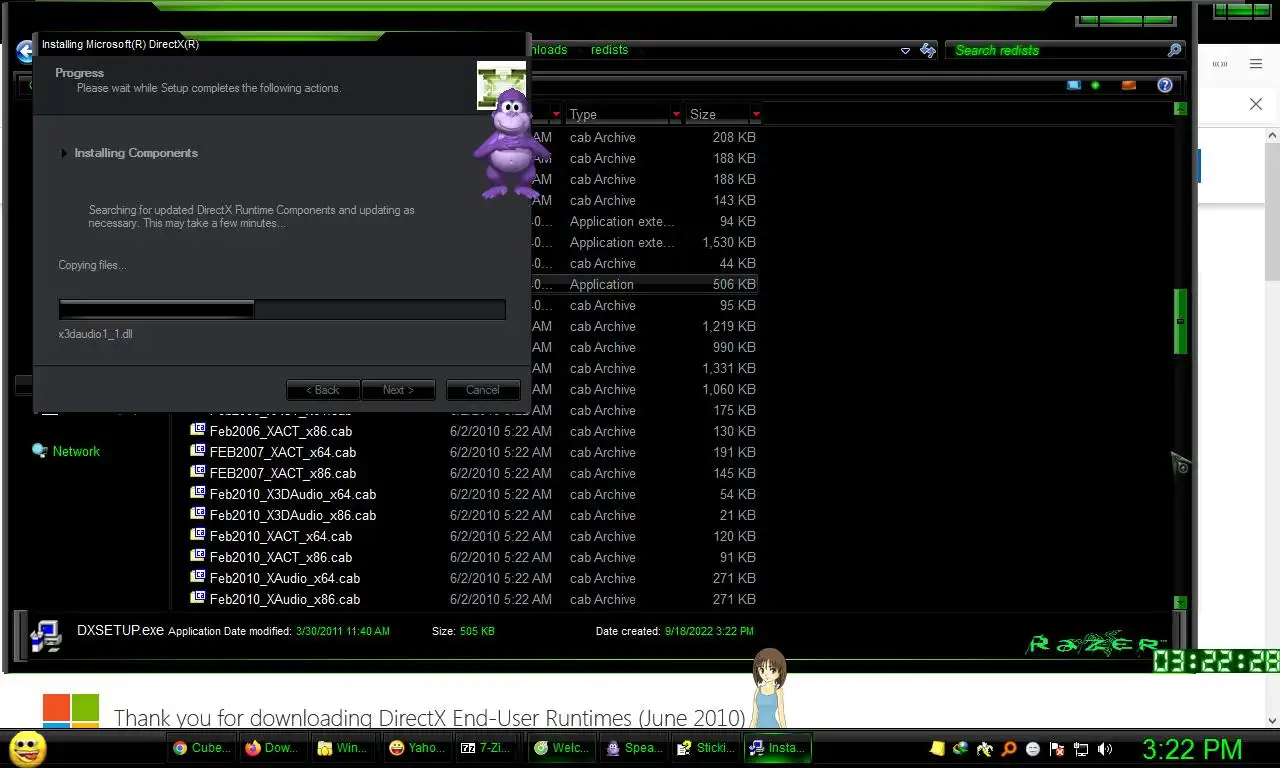Click the '506 KB' Application row size
Screen dimensions: 1280x768
coord(734,284)
